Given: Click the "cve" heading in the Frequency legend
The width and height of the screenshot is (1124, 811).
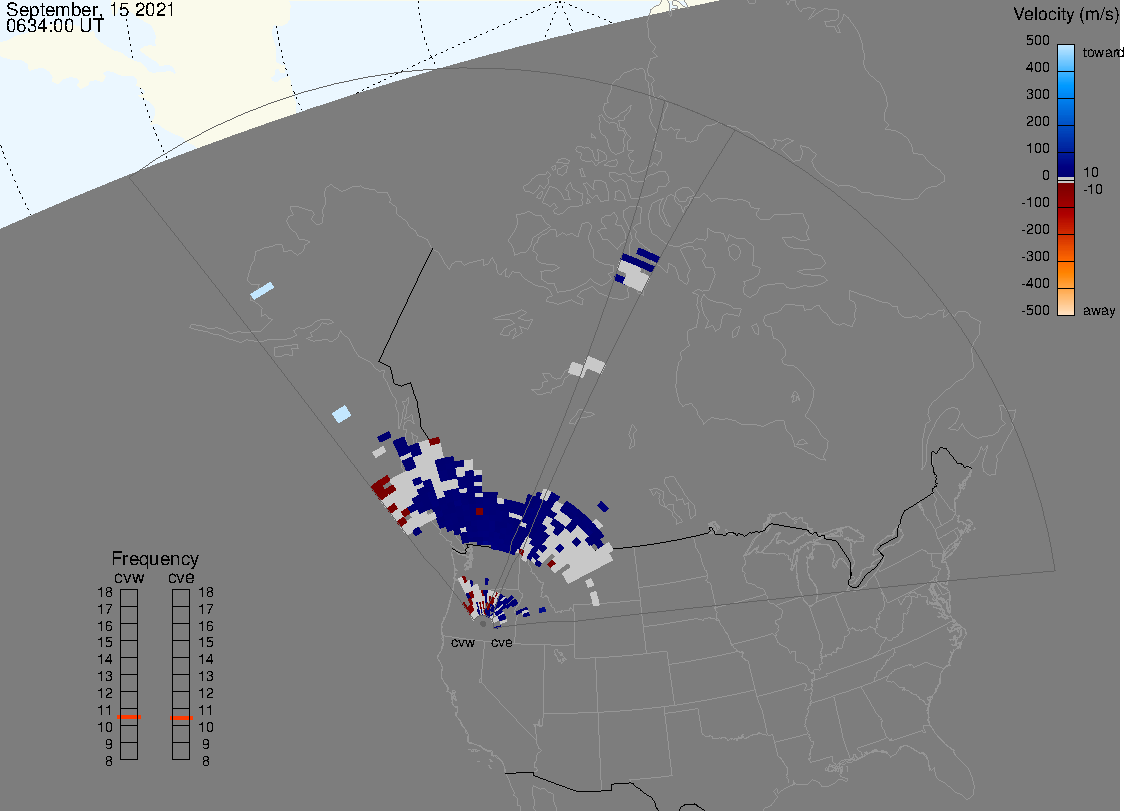Looking at the screenshot, I should point(181,577).
